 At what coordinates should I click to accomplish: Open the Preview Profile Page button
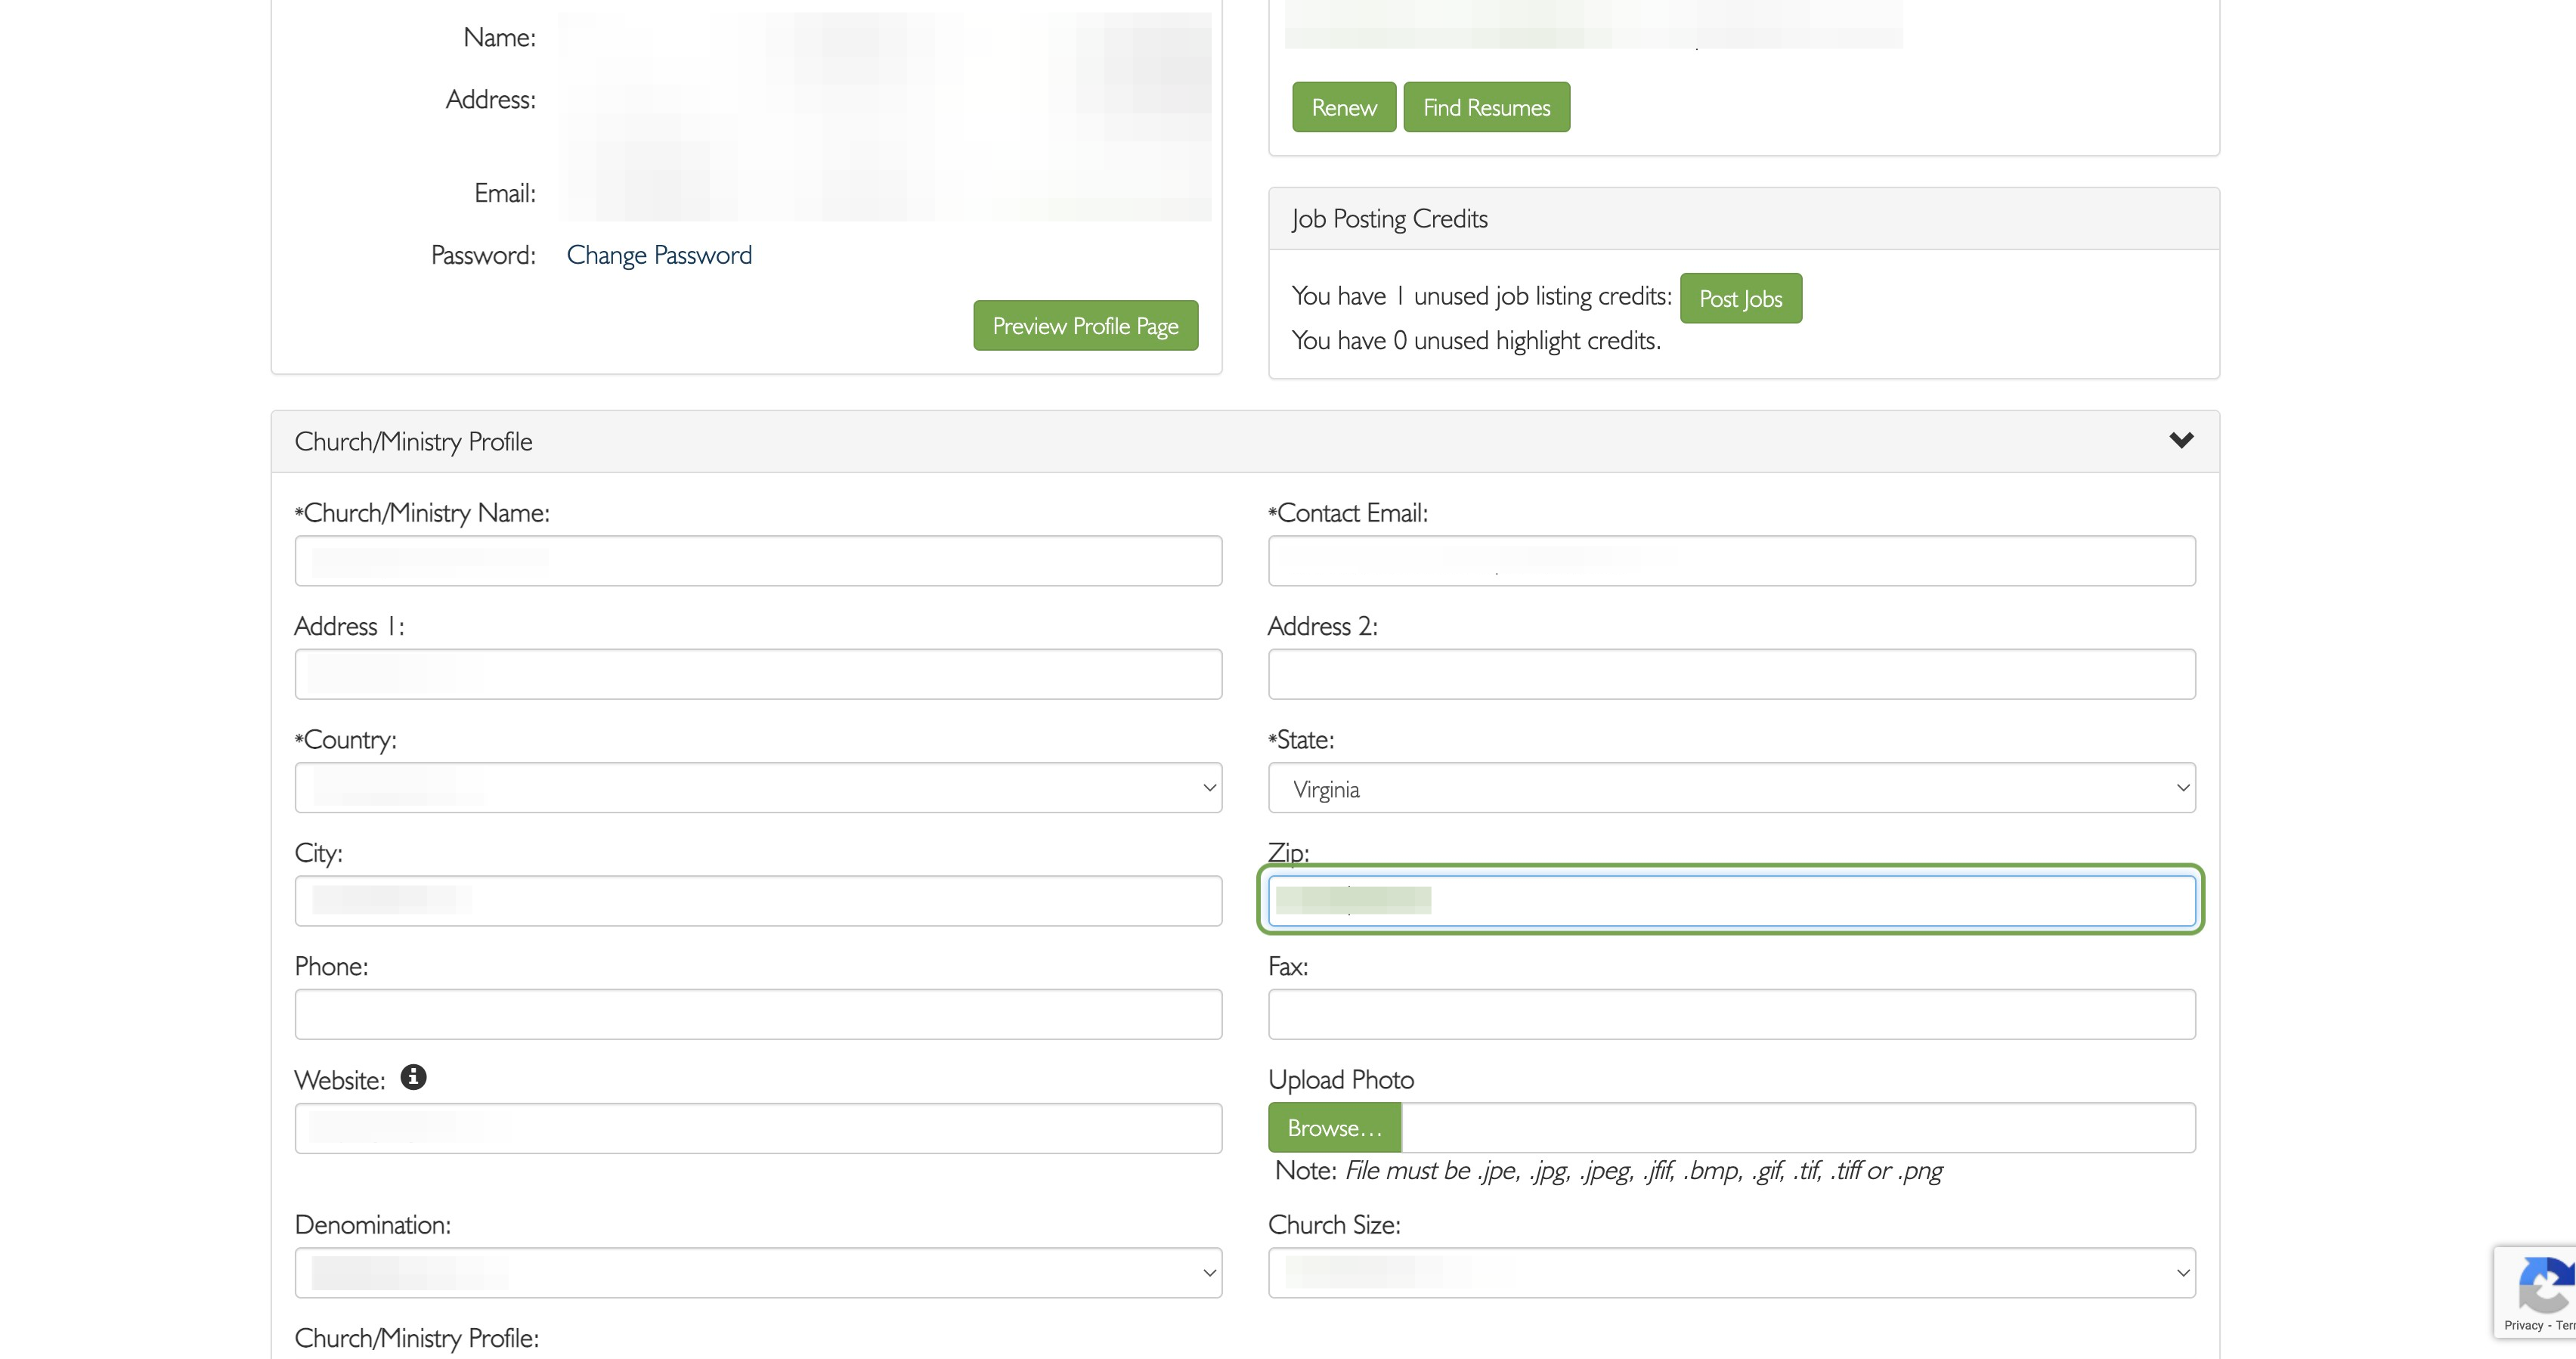tap(1085, 325)
